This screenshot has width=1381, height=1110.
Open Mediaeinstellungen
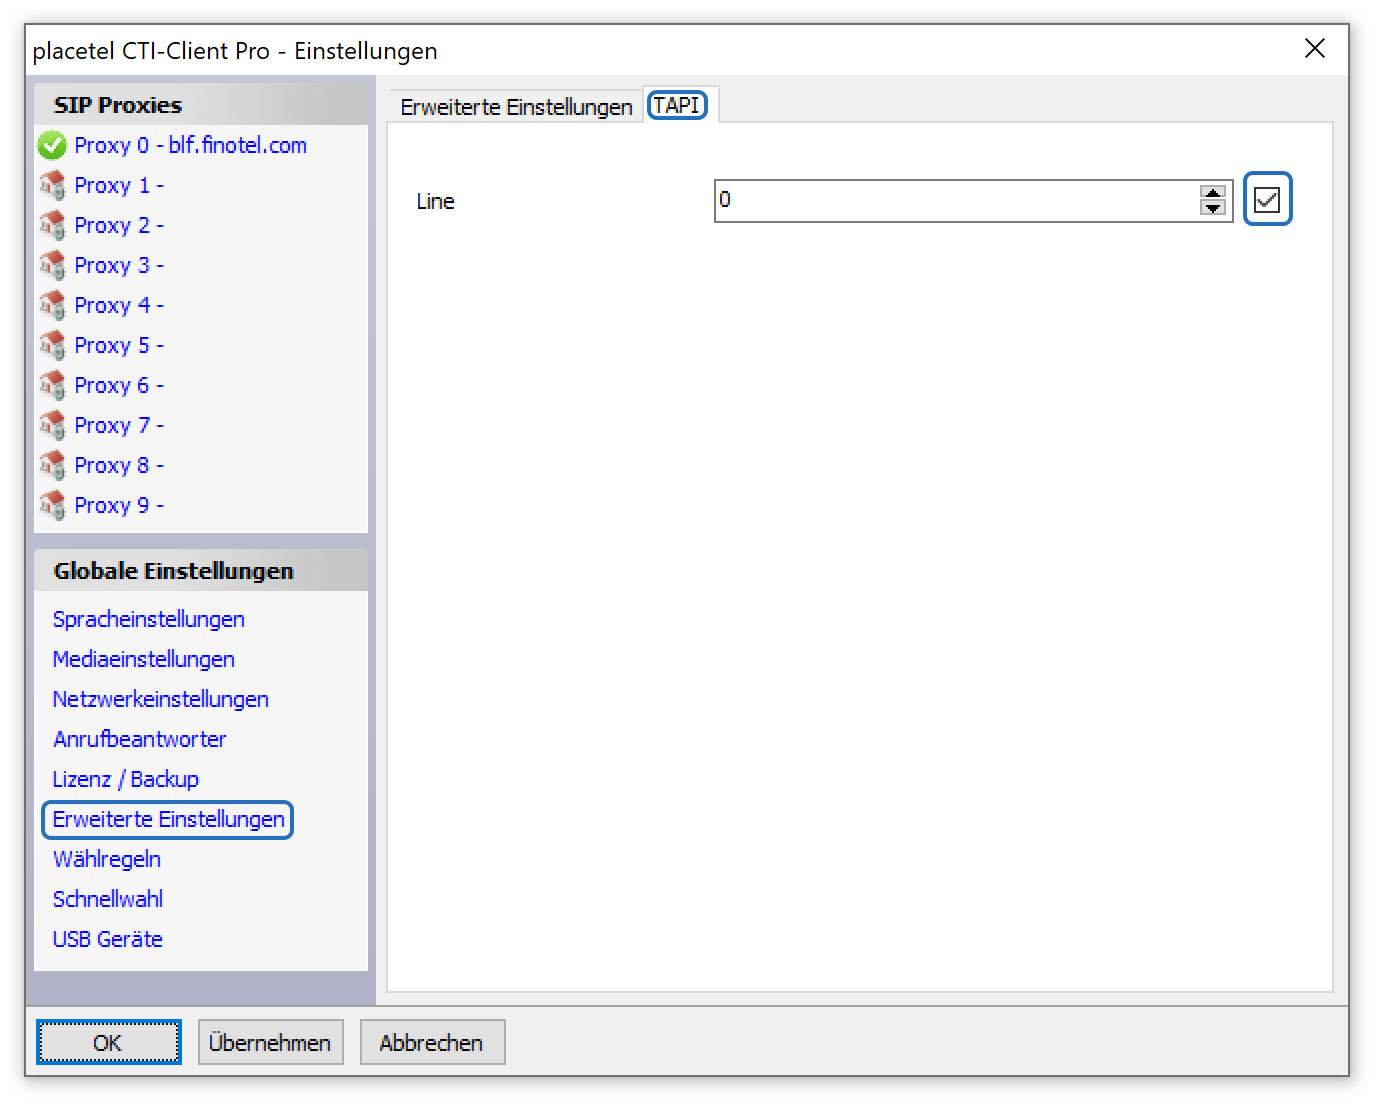coord(144,660)
